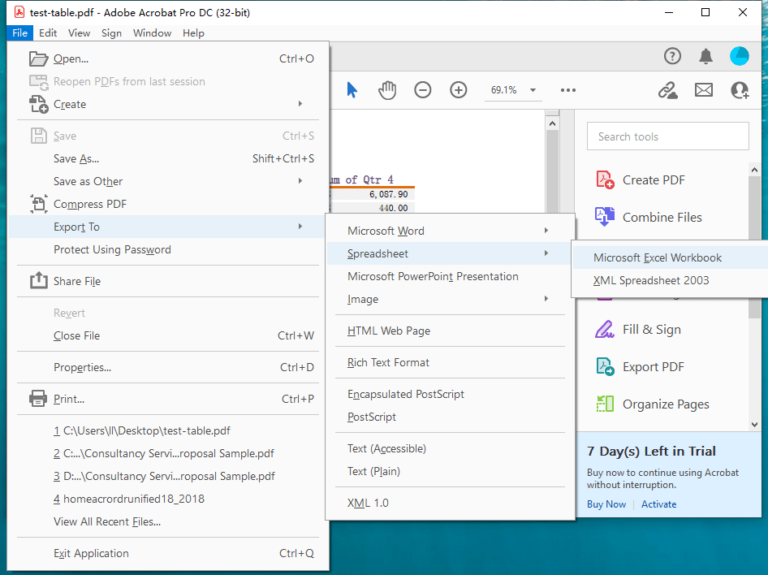Open the user account avatar
Screen dimensions: 768x575
coord(739,56)
